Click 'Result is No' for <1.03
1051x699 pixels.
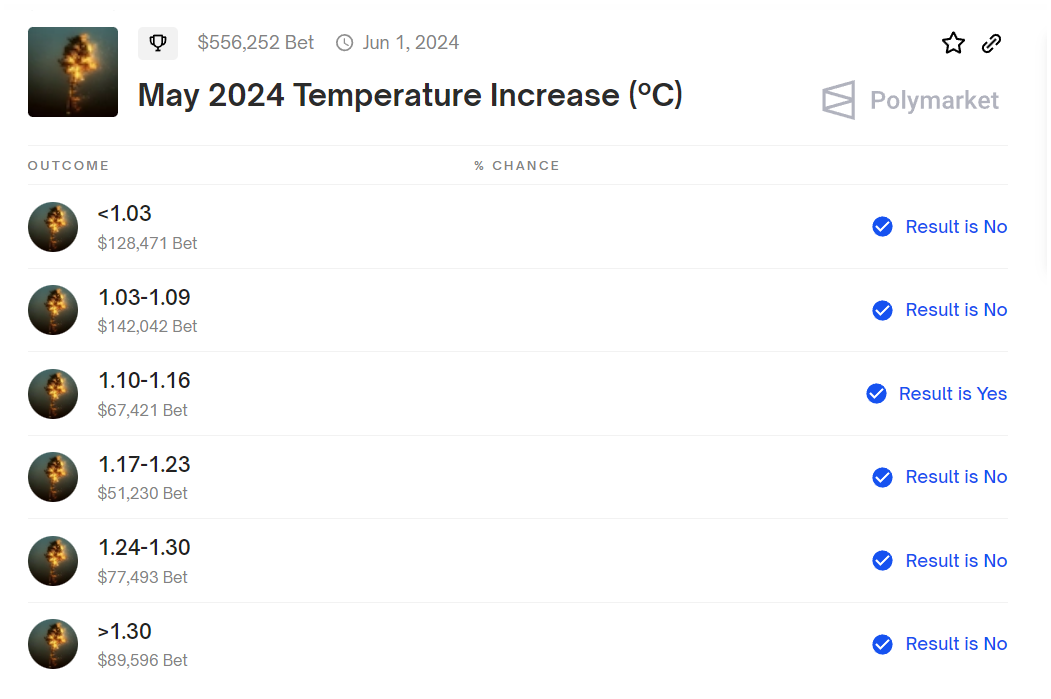[956, 227]
